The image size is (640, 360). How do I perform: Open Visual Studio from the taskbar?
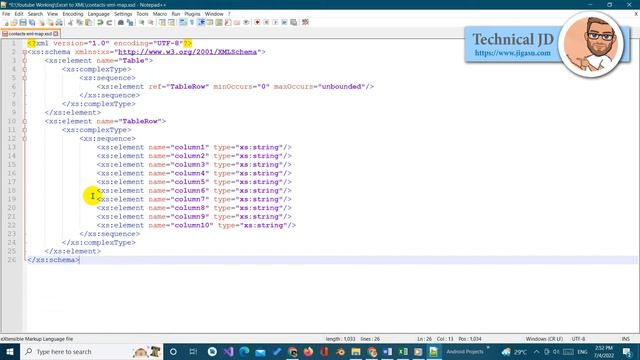pos(228,351)
